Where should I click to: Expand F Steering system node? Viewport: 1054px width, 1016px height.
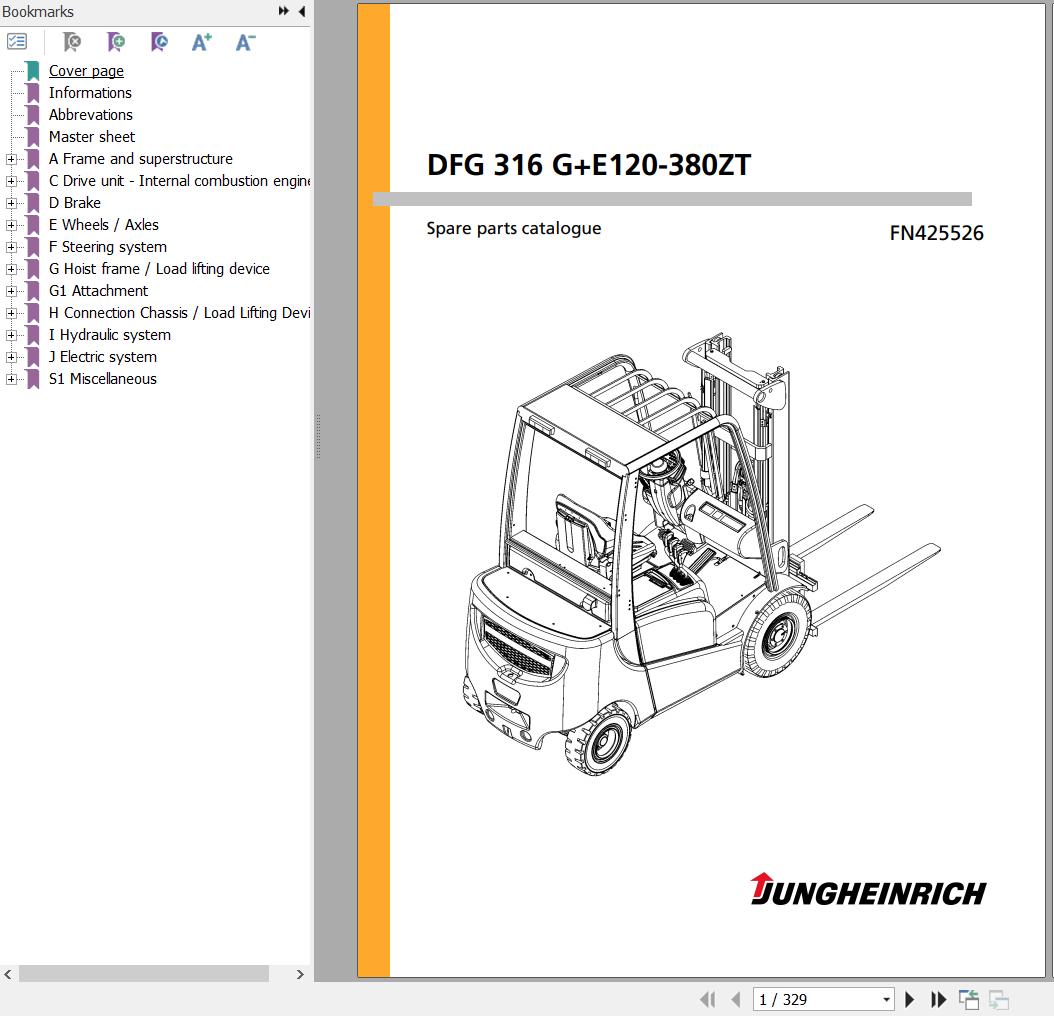pyautogui.click(x=11, y=247)
